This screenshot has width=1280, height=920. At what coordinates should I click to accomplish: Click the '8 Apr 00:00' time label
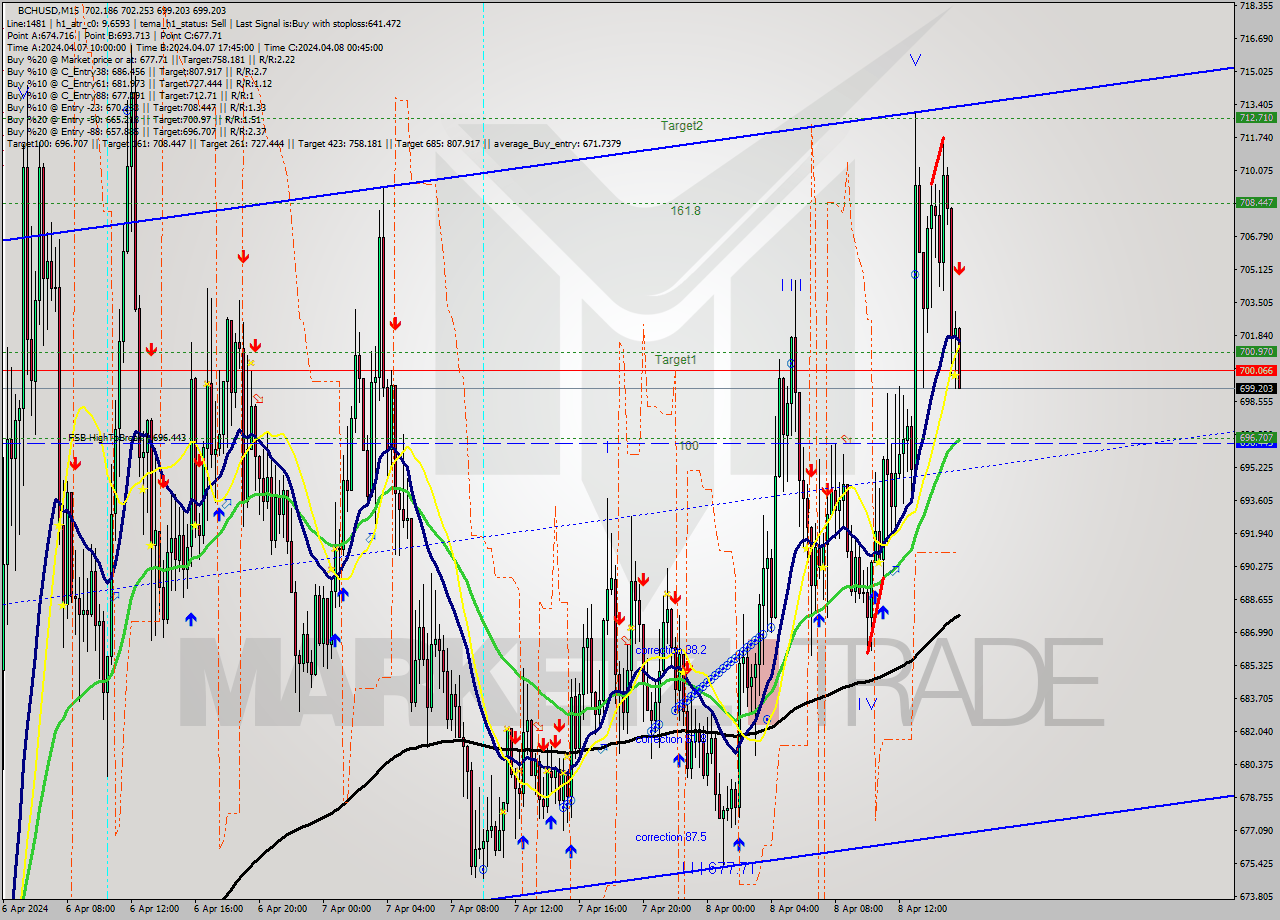click(x=731, y=910)
